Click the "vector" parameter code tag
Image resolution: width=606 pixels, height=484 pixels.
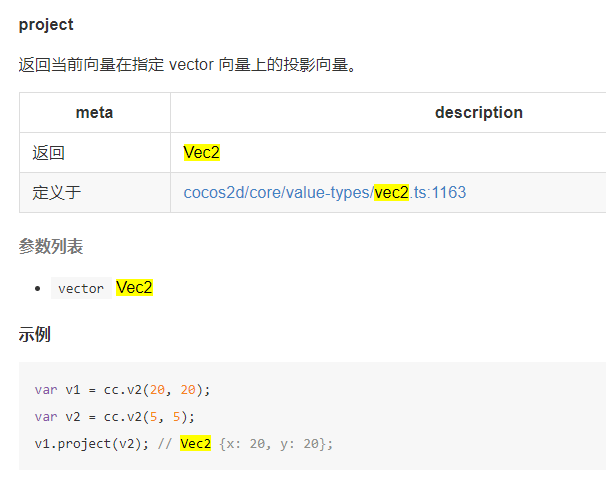pyautogui.click(x=81, y=288)
